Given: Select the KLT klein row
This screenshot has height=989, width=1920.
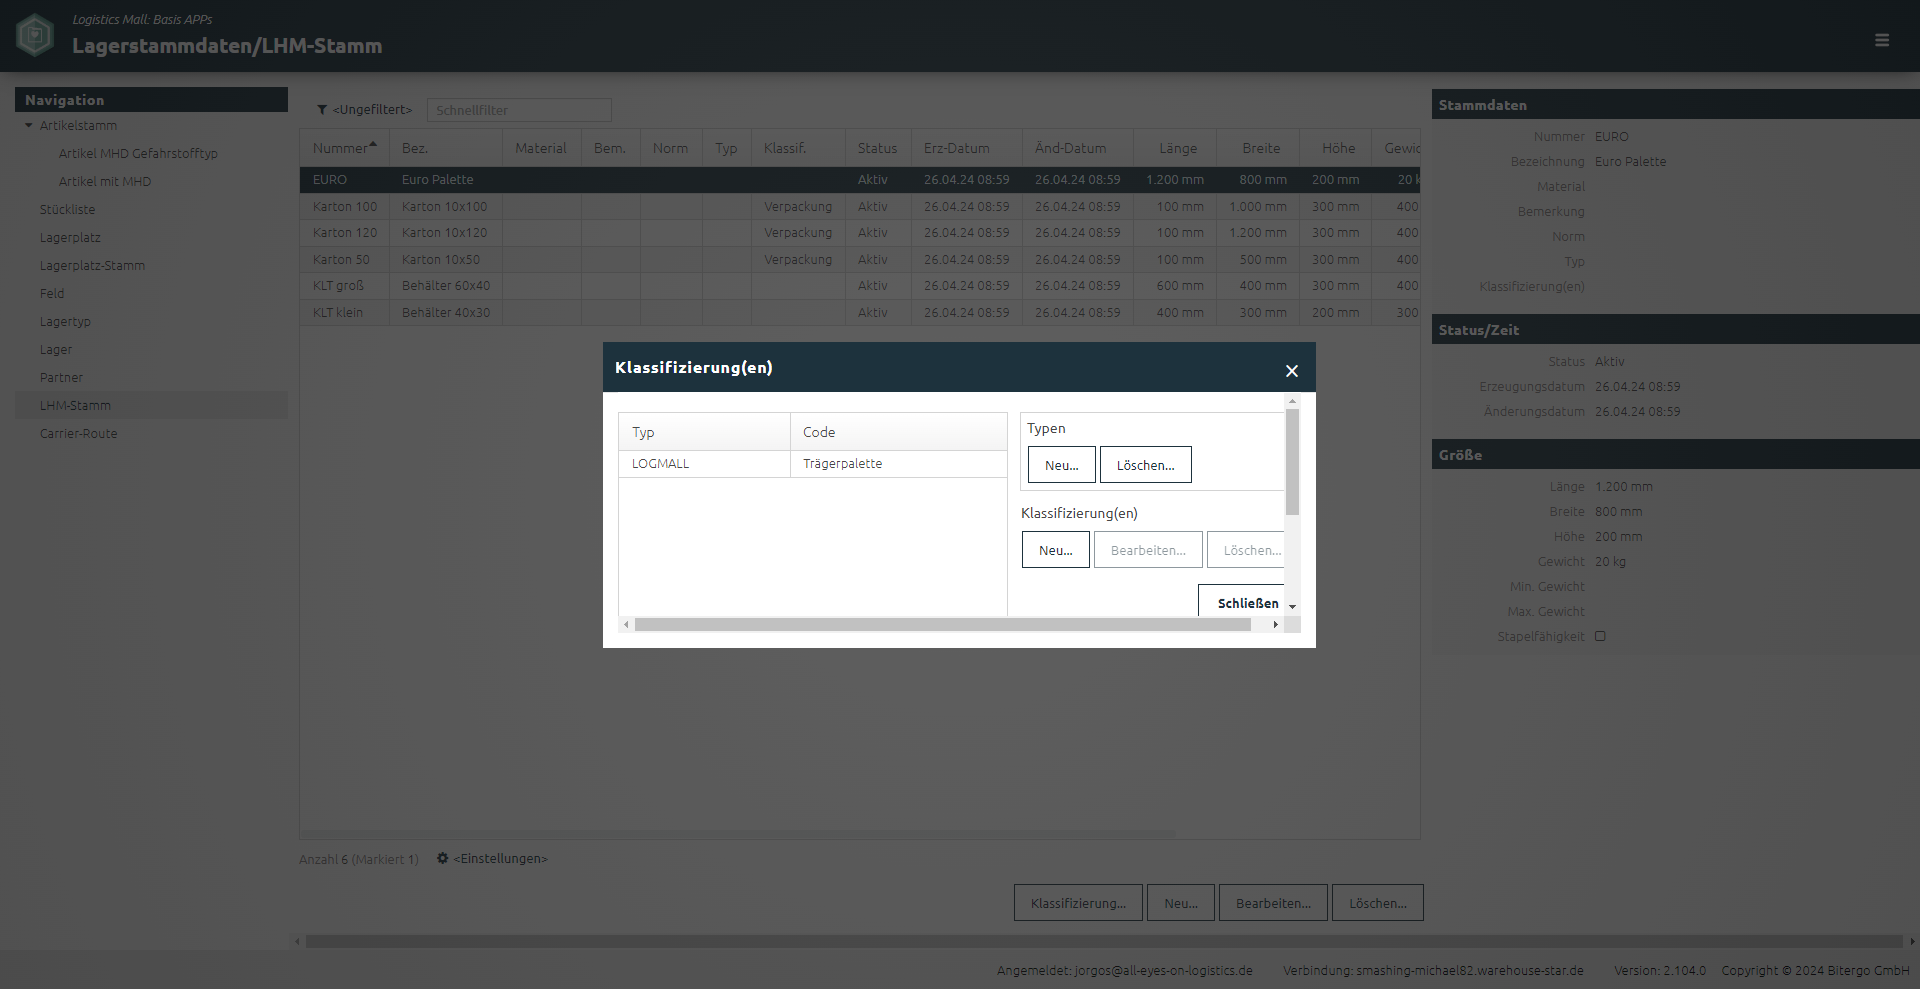Looking at the screenshot, I should [860, 312].
